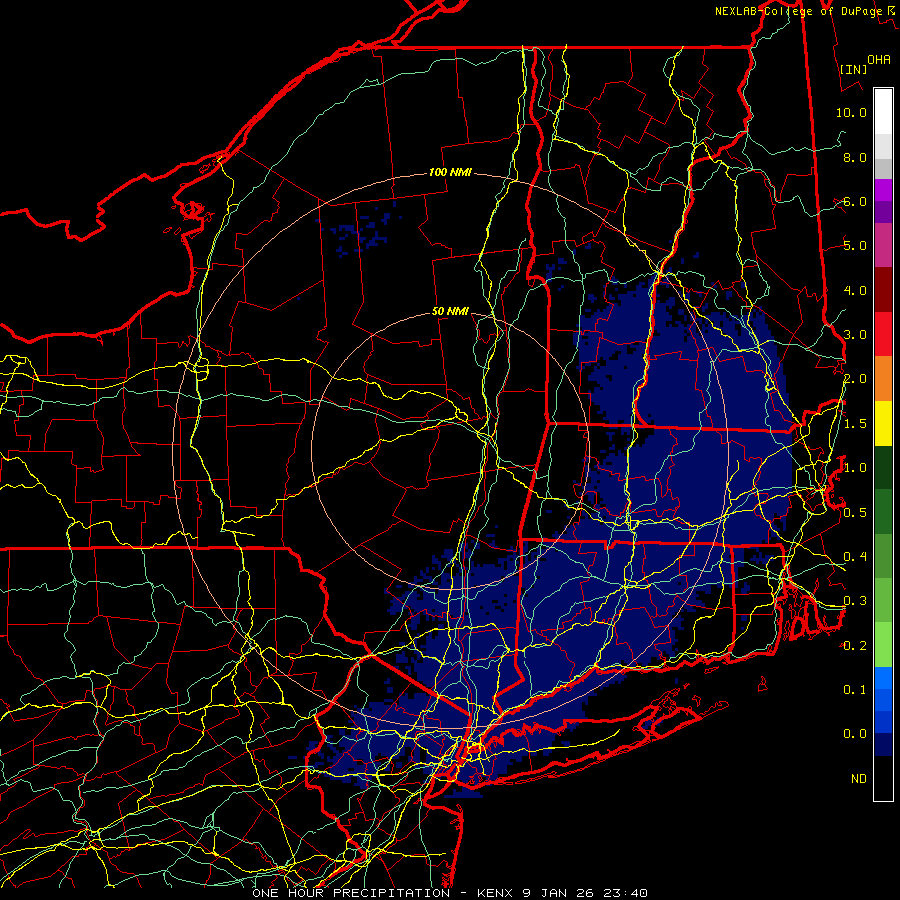The width and height of the screenshot is (900, 900).
Task: Select the magenta legend color band
Action: [883, 190]
